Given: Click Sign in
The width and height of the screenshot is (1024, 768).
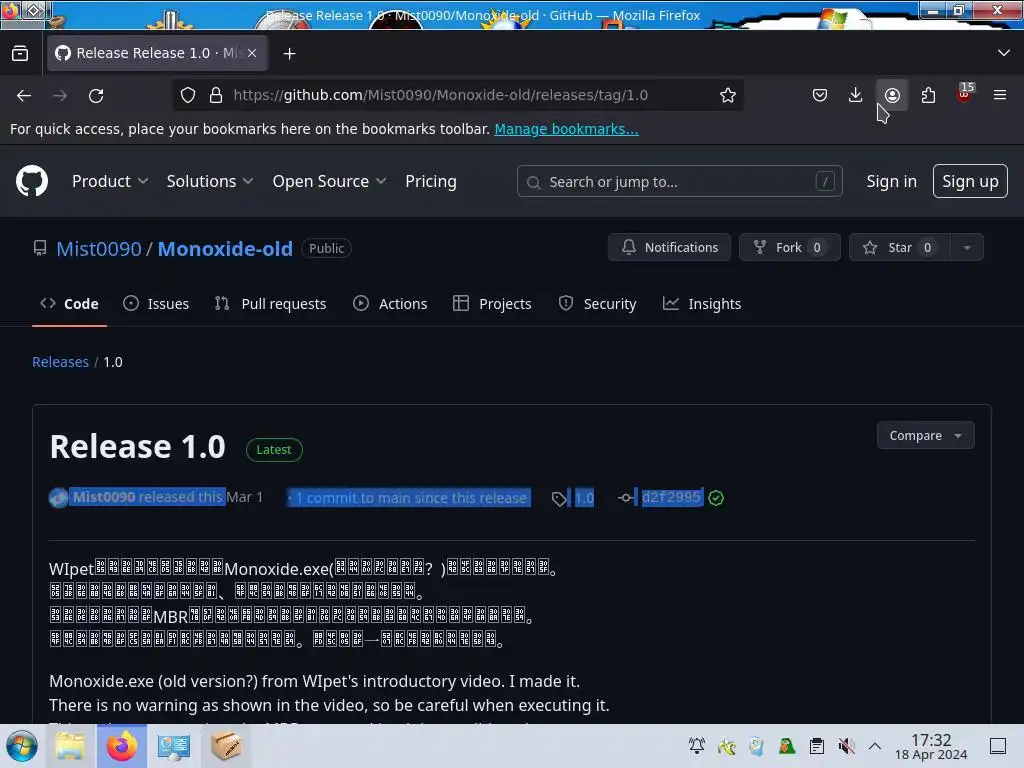Looking at the screenshot, I should tap(891, 182).
